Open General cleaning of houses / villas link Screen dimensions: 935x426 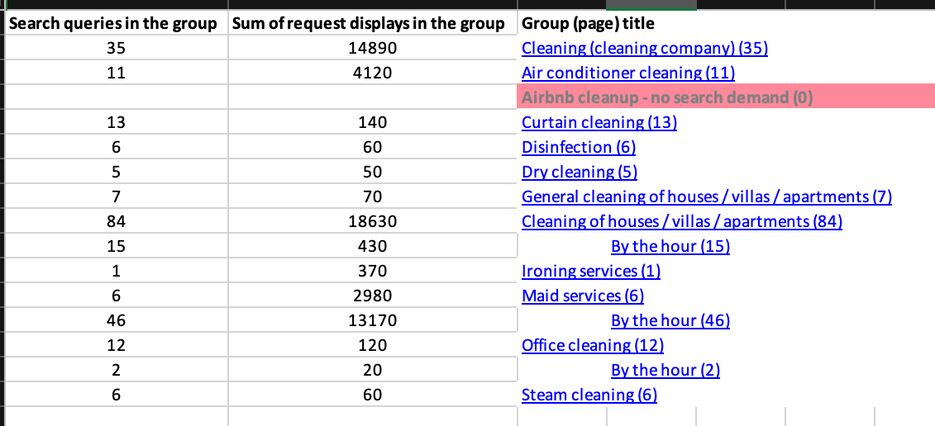pyautogui.click(x=707, y=197)
